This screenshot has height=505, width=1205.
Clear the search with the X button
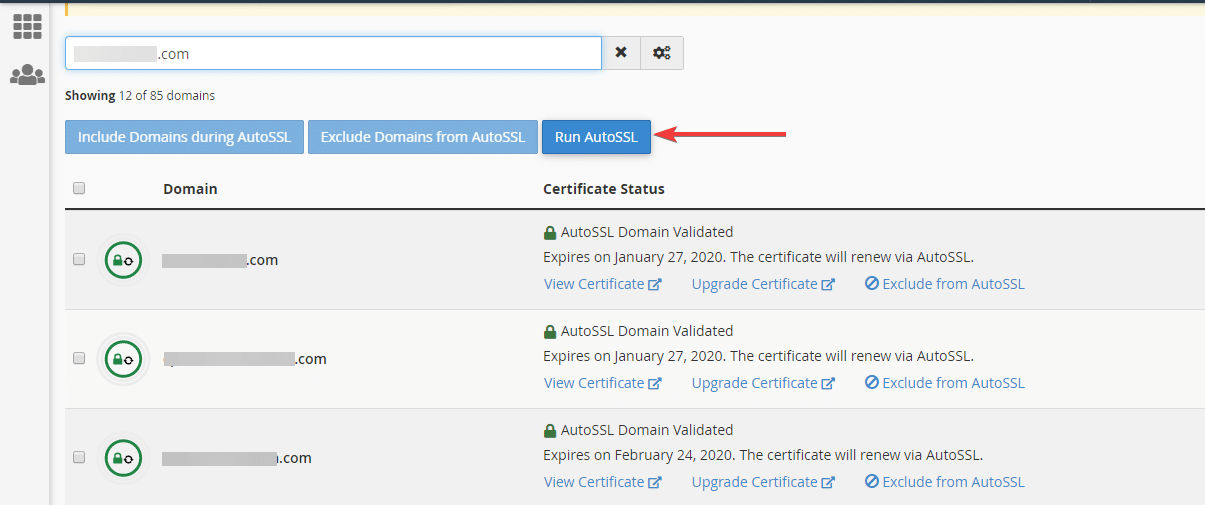(x=621, y=53)
